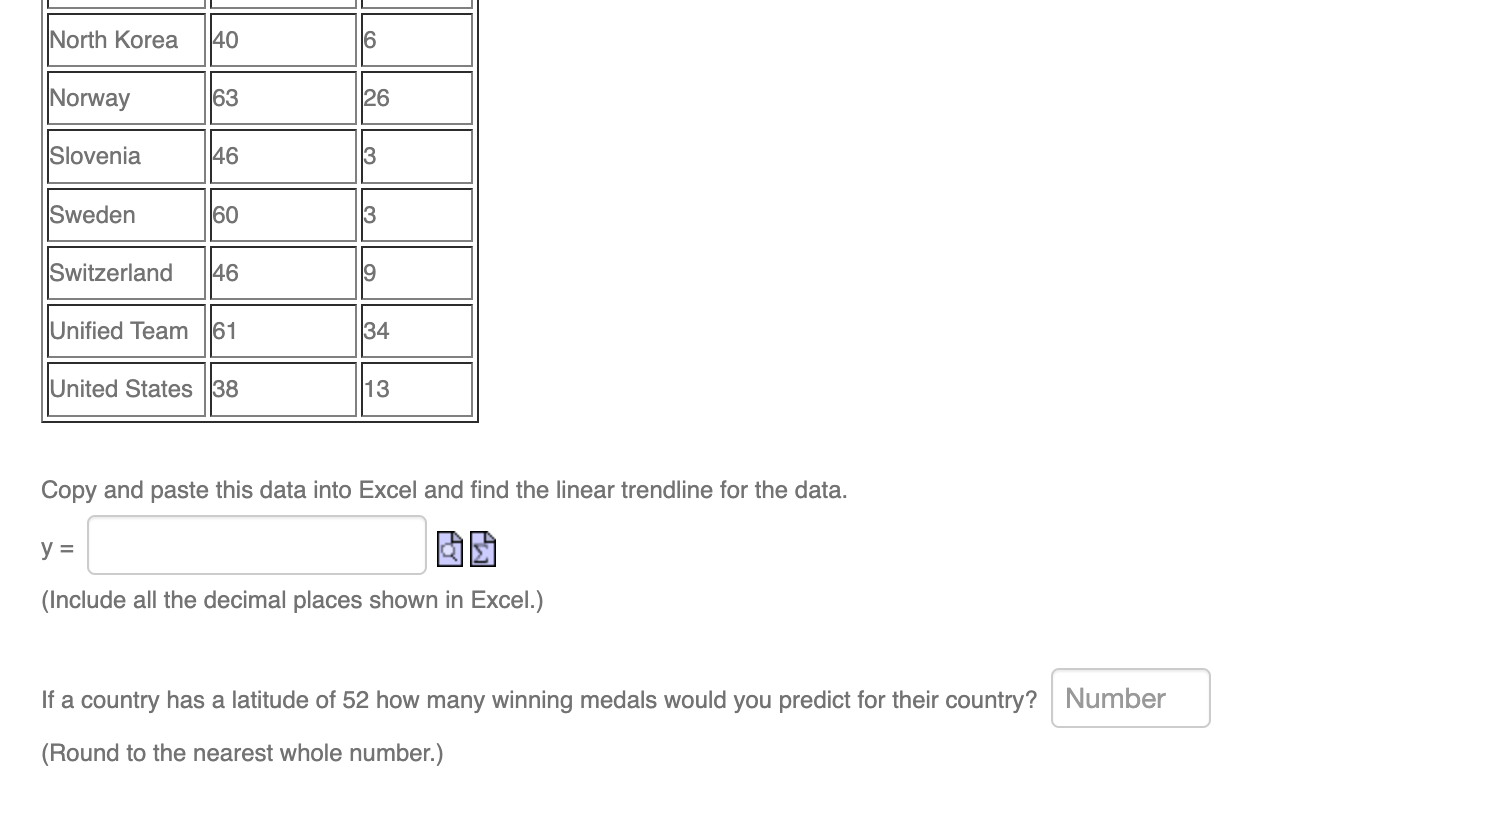The height and width of the screenshot is (826, 1494).
Task: Click the Unified Team cell
Action: click(x=125, y=330)
